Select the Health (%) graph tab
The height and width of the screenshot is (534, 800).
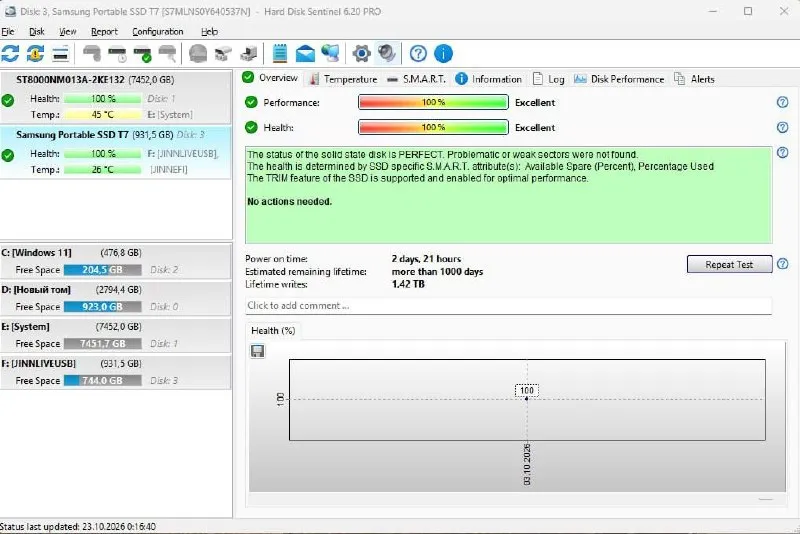[273, 330]
